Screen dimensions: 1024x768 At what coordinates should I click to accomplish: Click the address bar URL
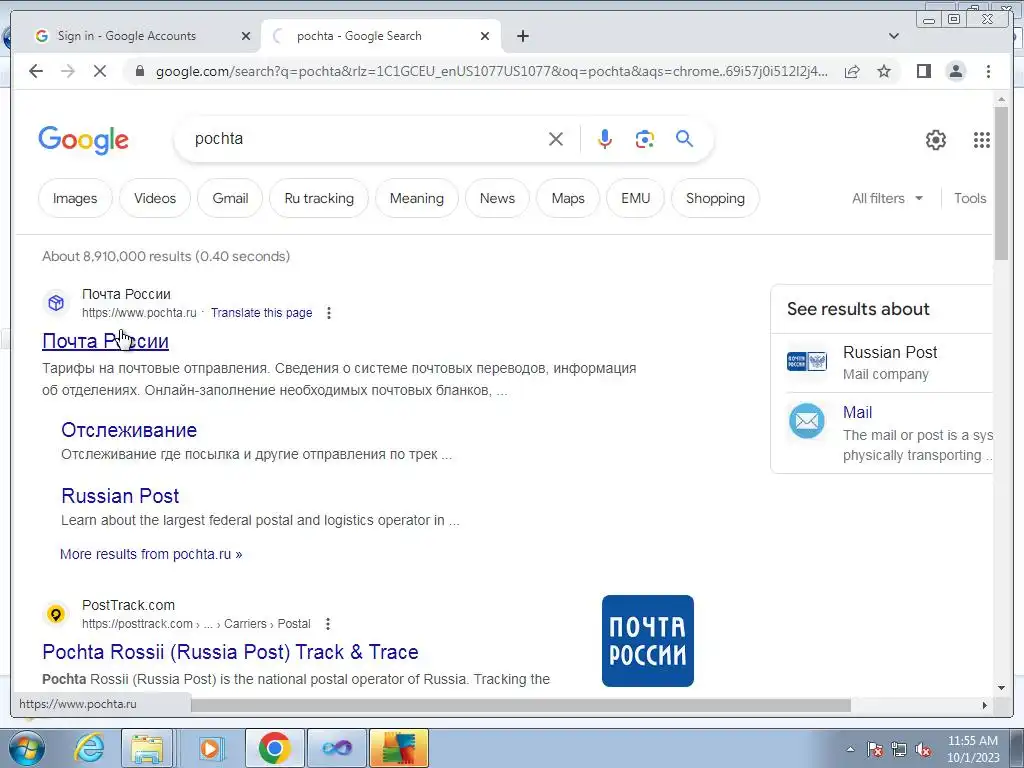pyautogui.click(x=491, y=71)
